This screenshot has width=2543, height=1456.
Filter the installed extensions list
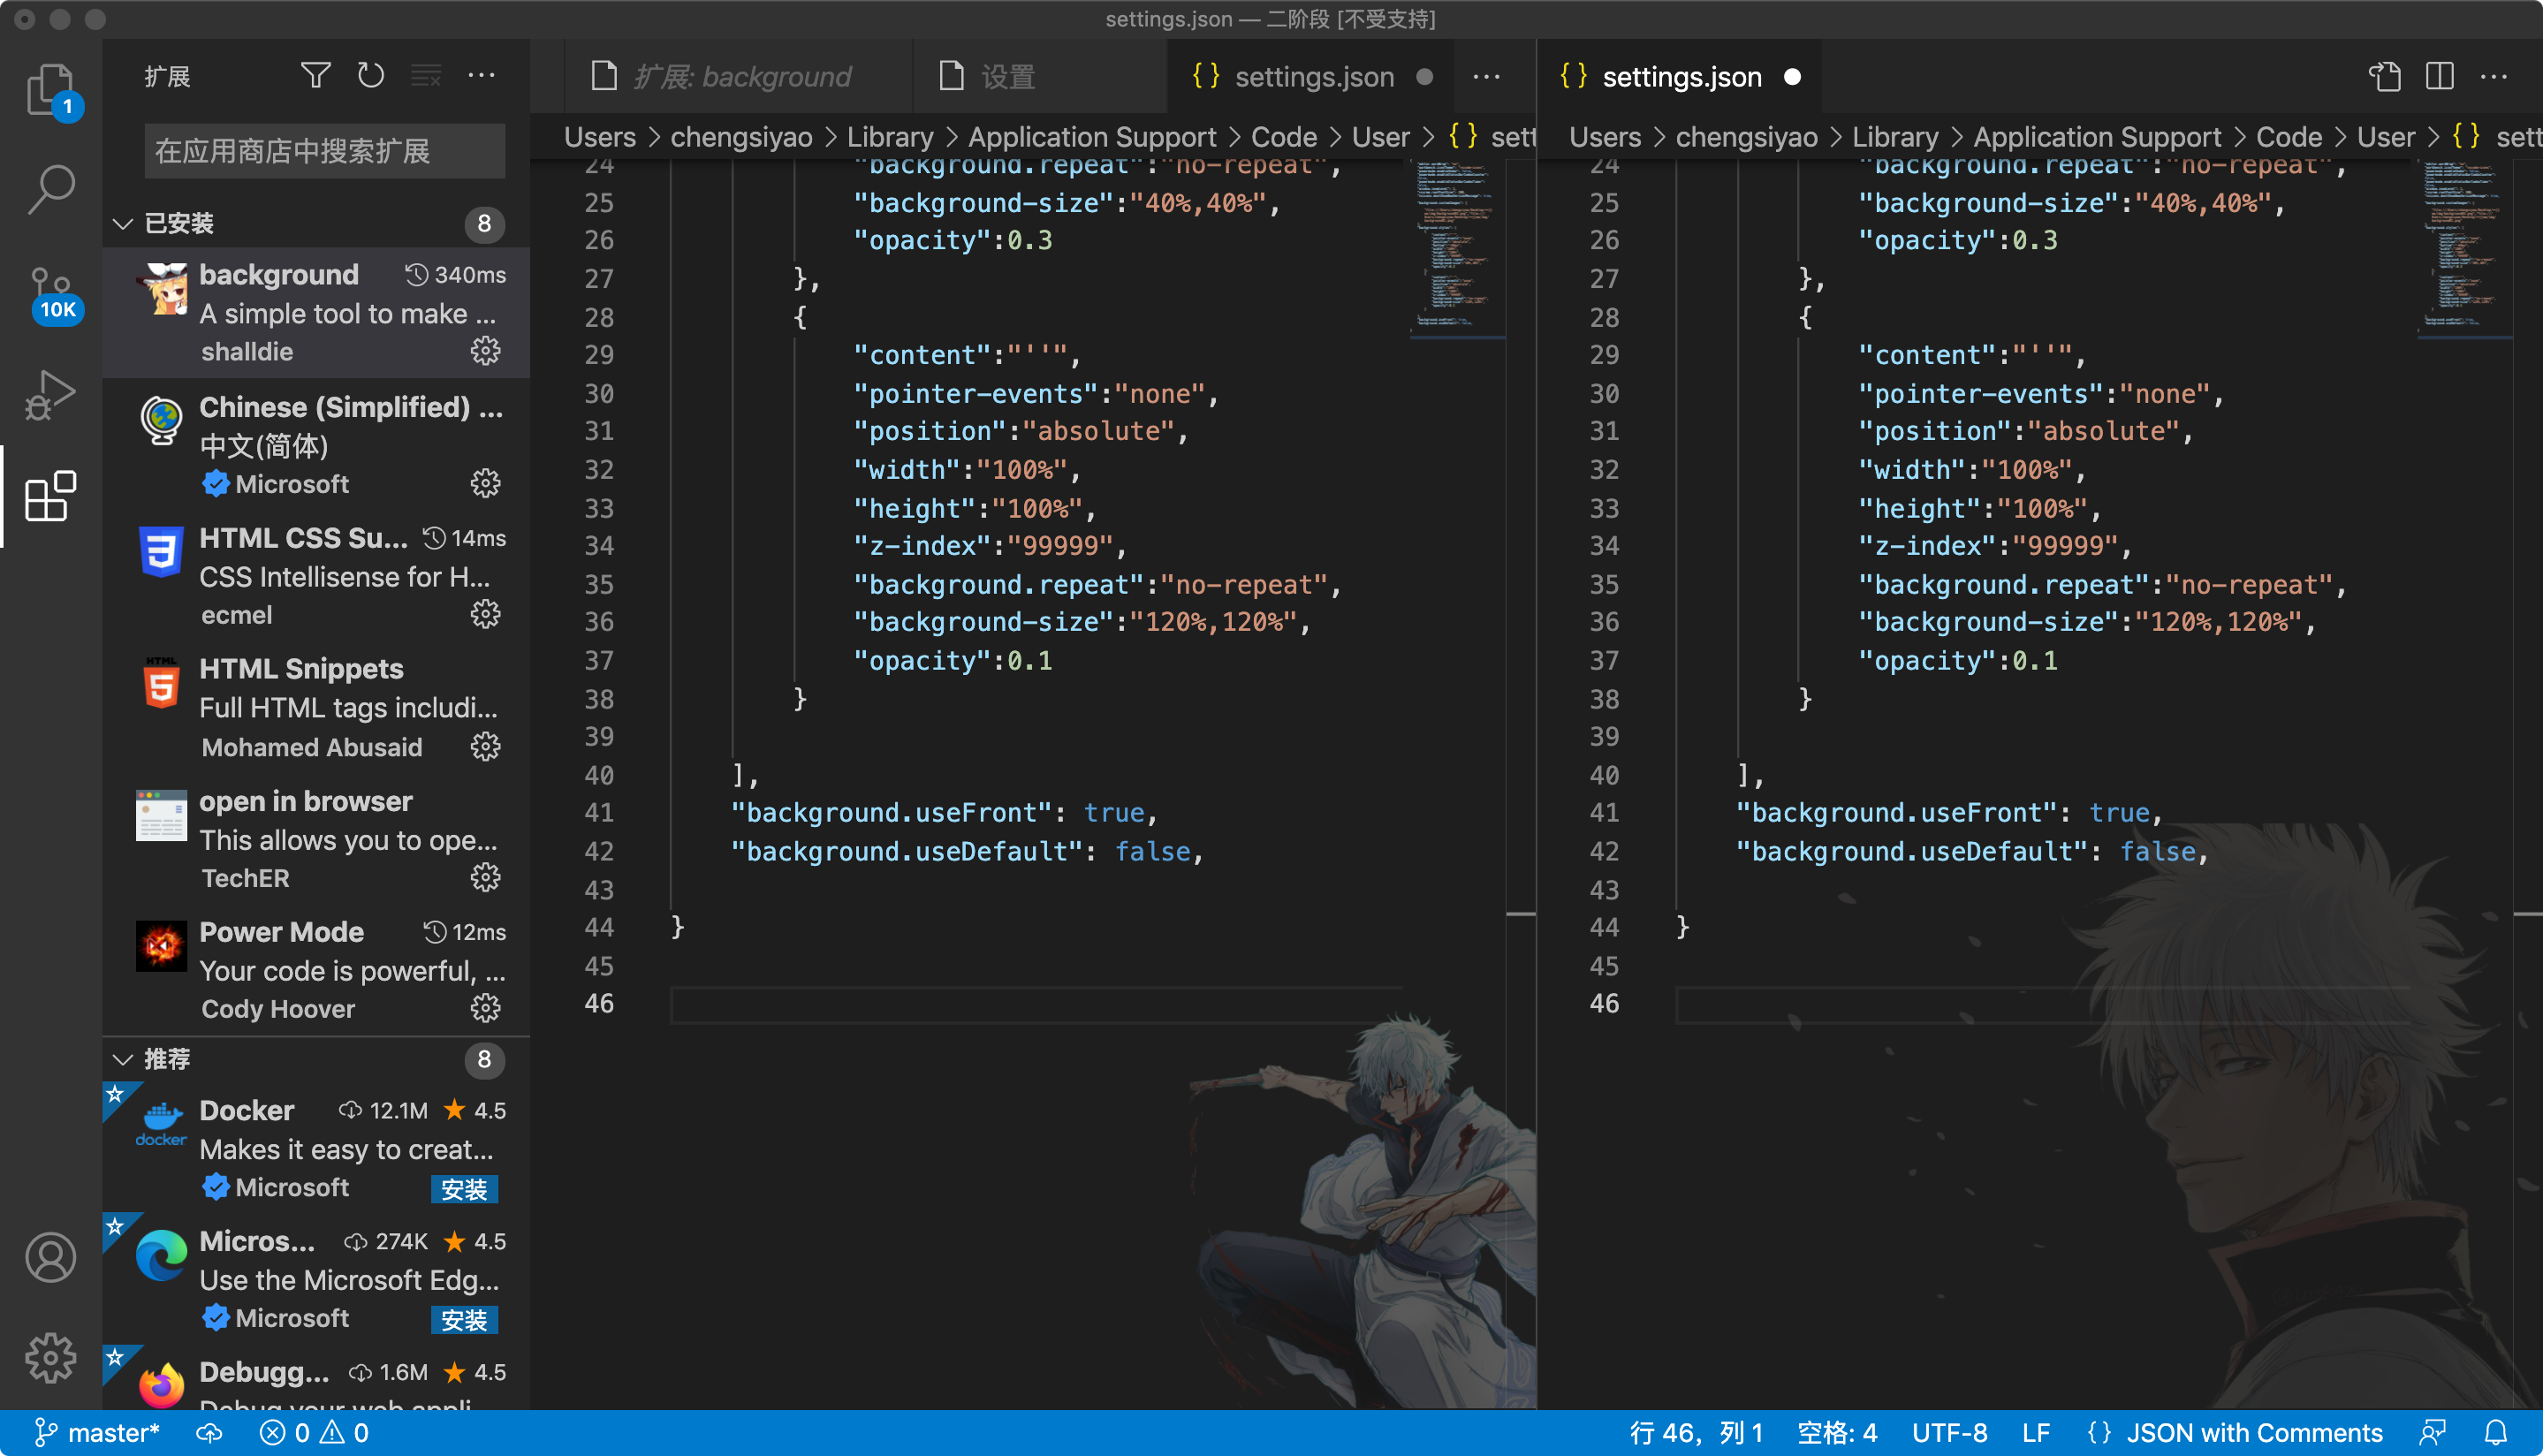click(315, 75)
